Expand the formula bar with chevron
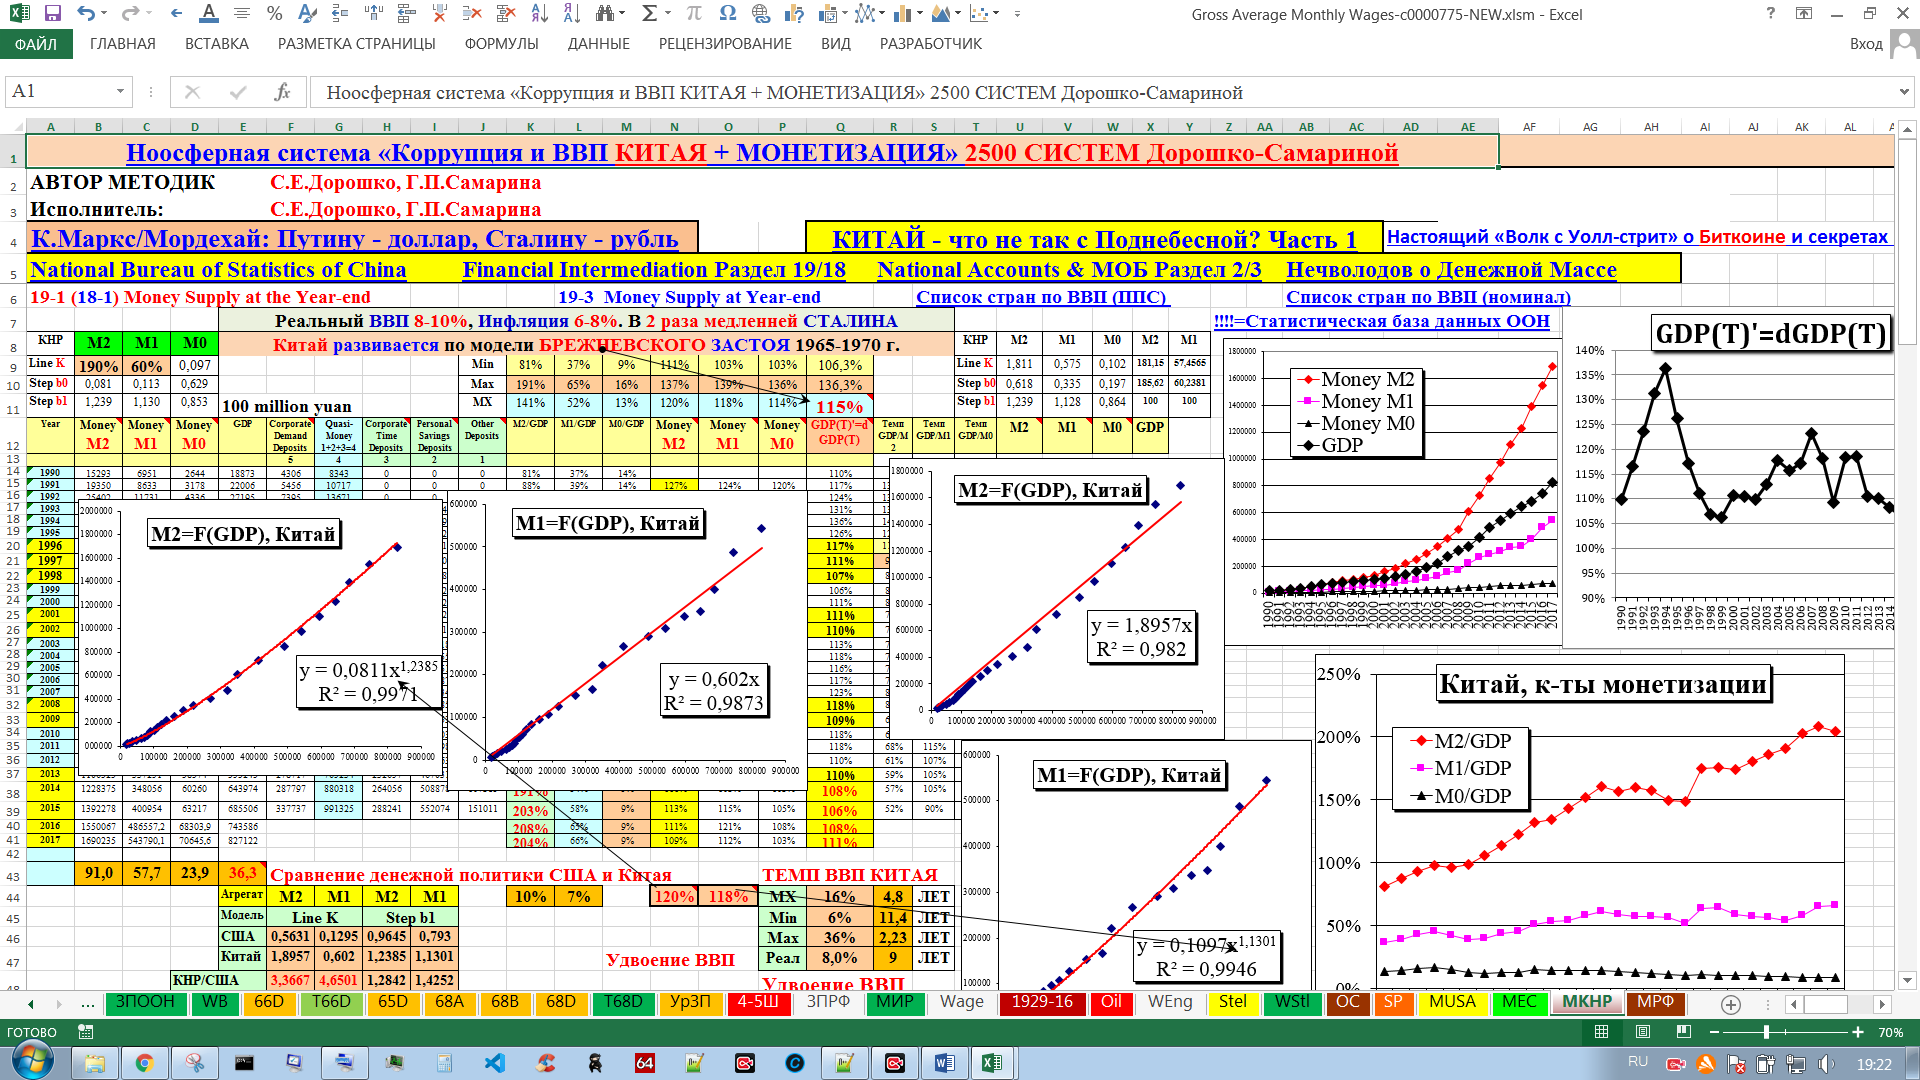Viewport: 1920px width, 1080px height. tap(1903, 92)
